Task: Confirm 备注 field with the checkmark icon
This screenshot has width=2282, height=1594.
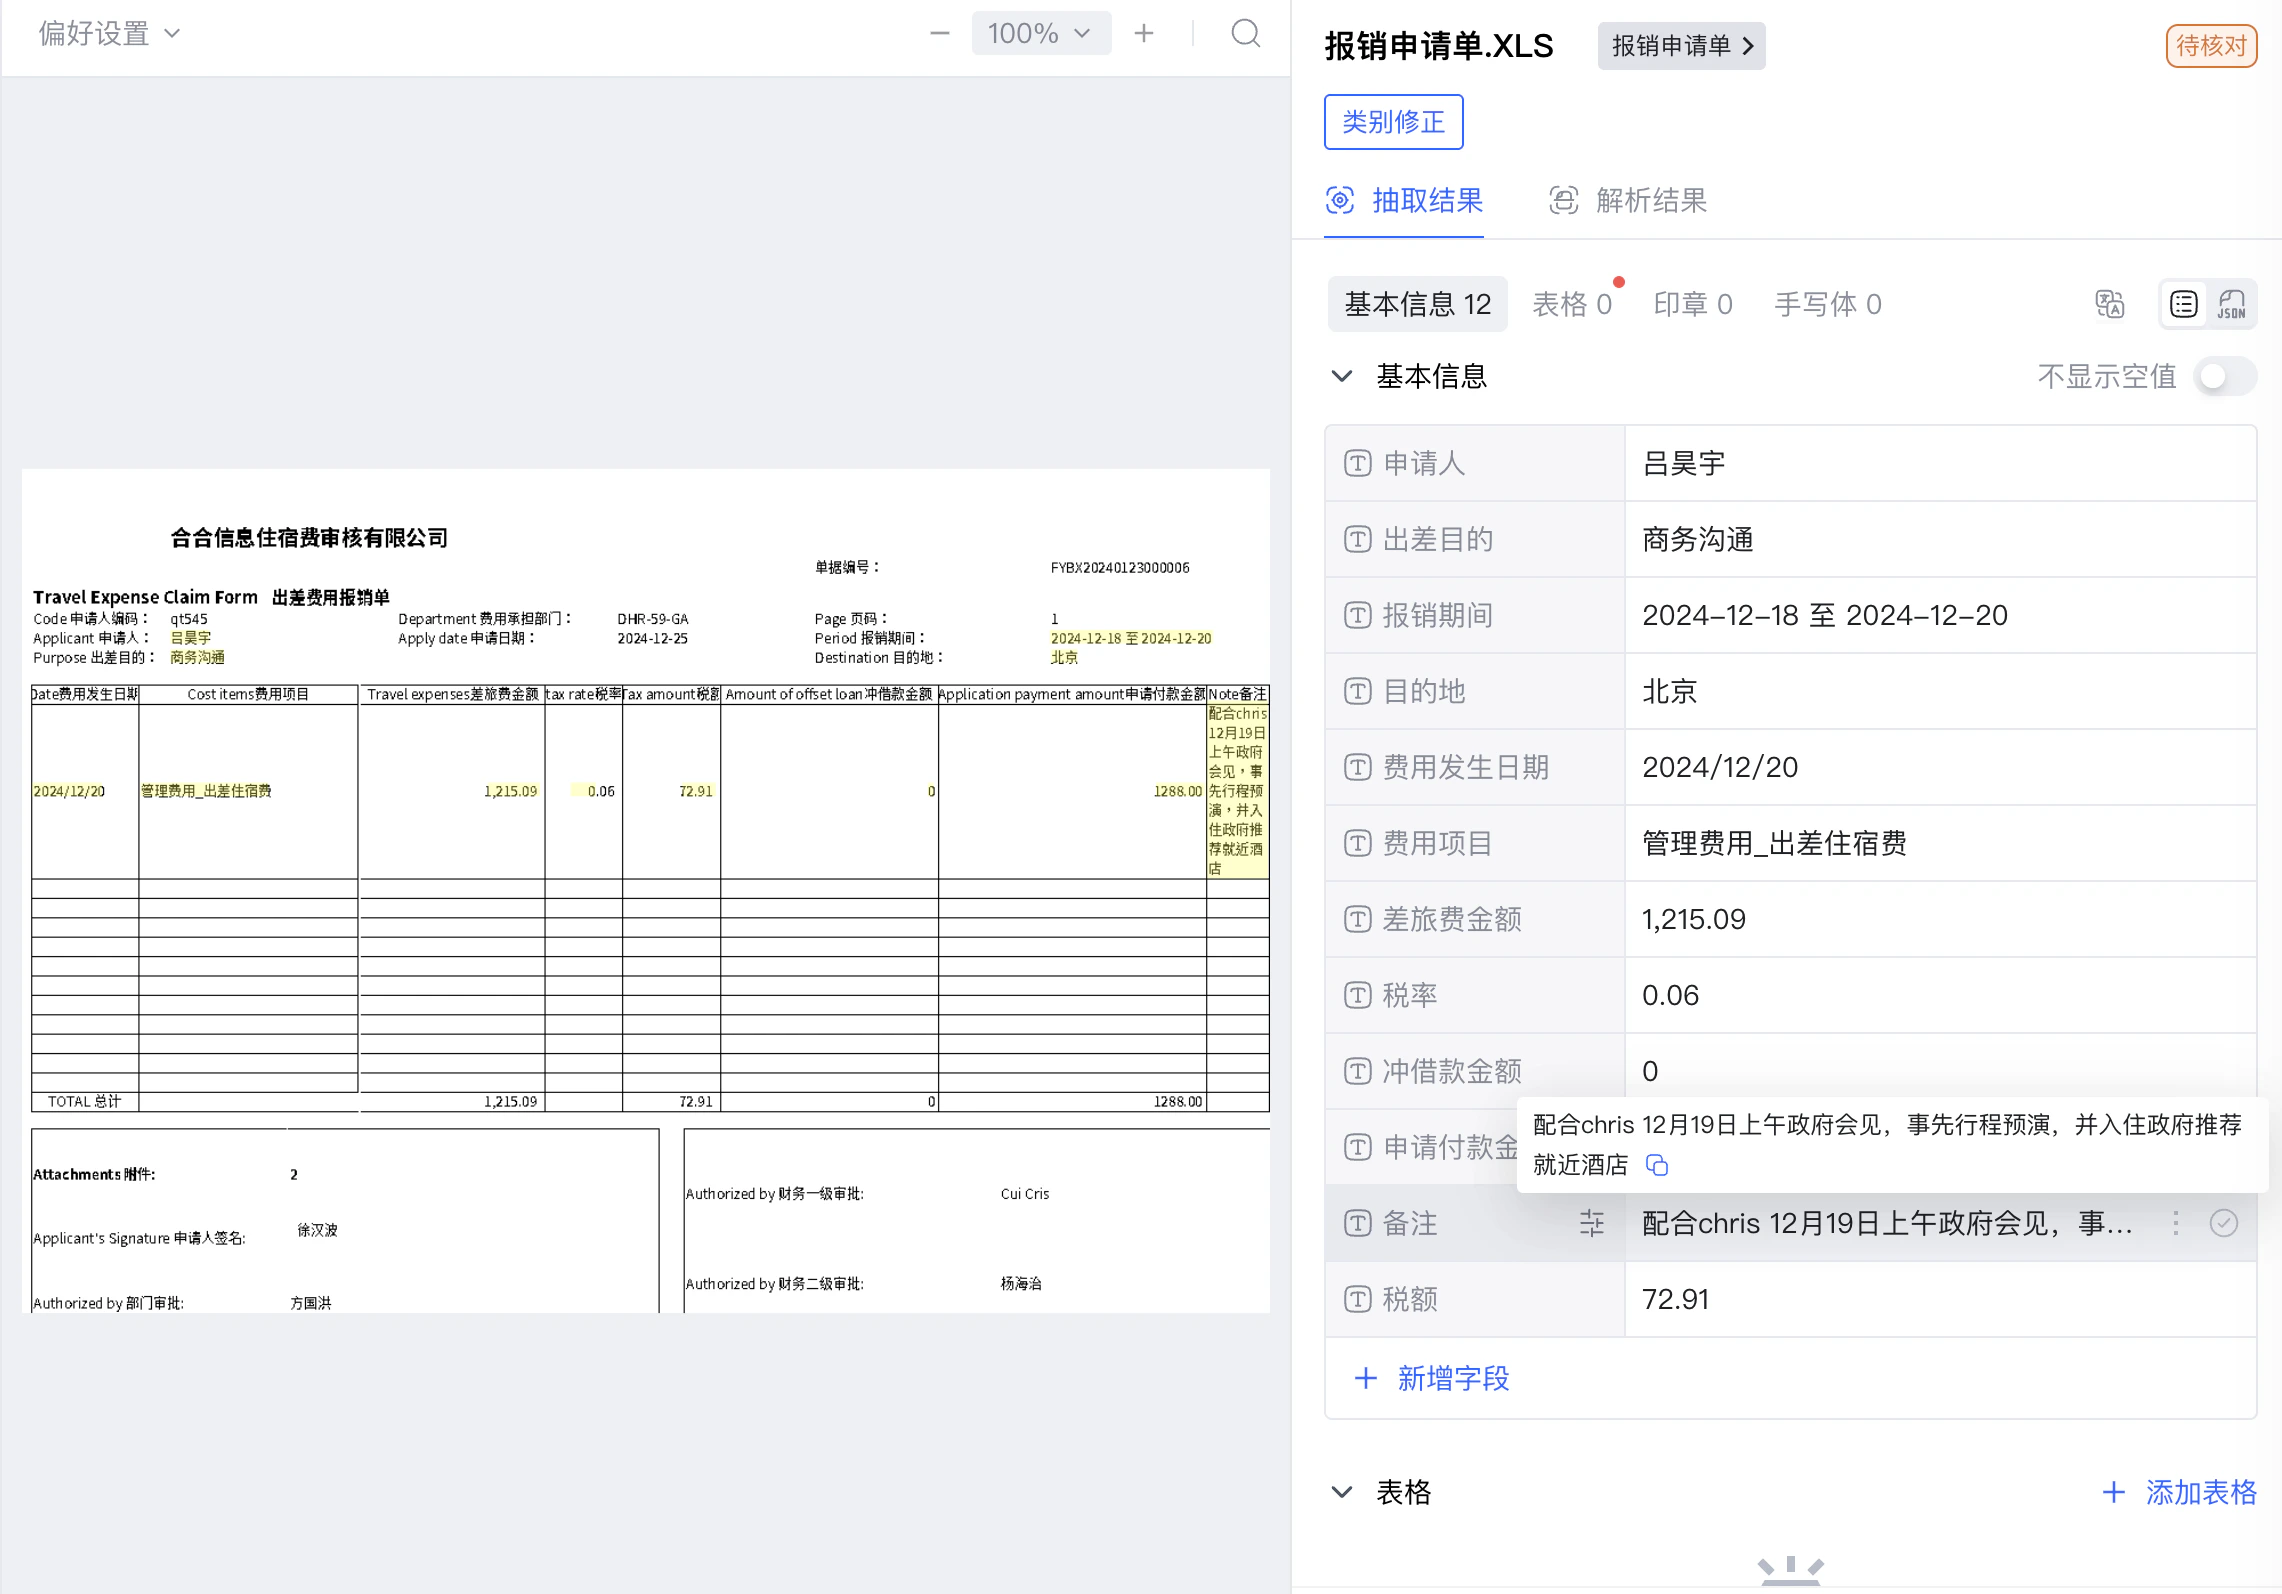Action: click(2223, 1222)
